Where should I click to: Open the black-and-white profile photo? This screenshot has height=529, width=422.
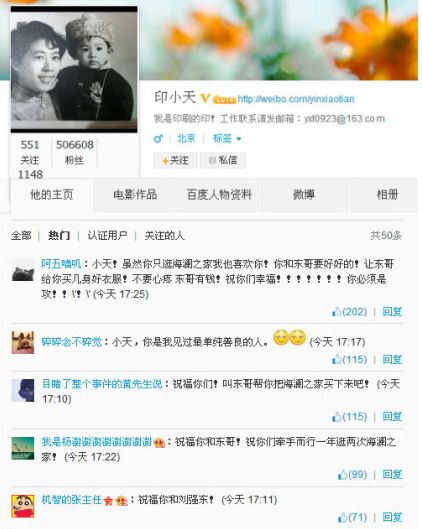pos(74,69)
